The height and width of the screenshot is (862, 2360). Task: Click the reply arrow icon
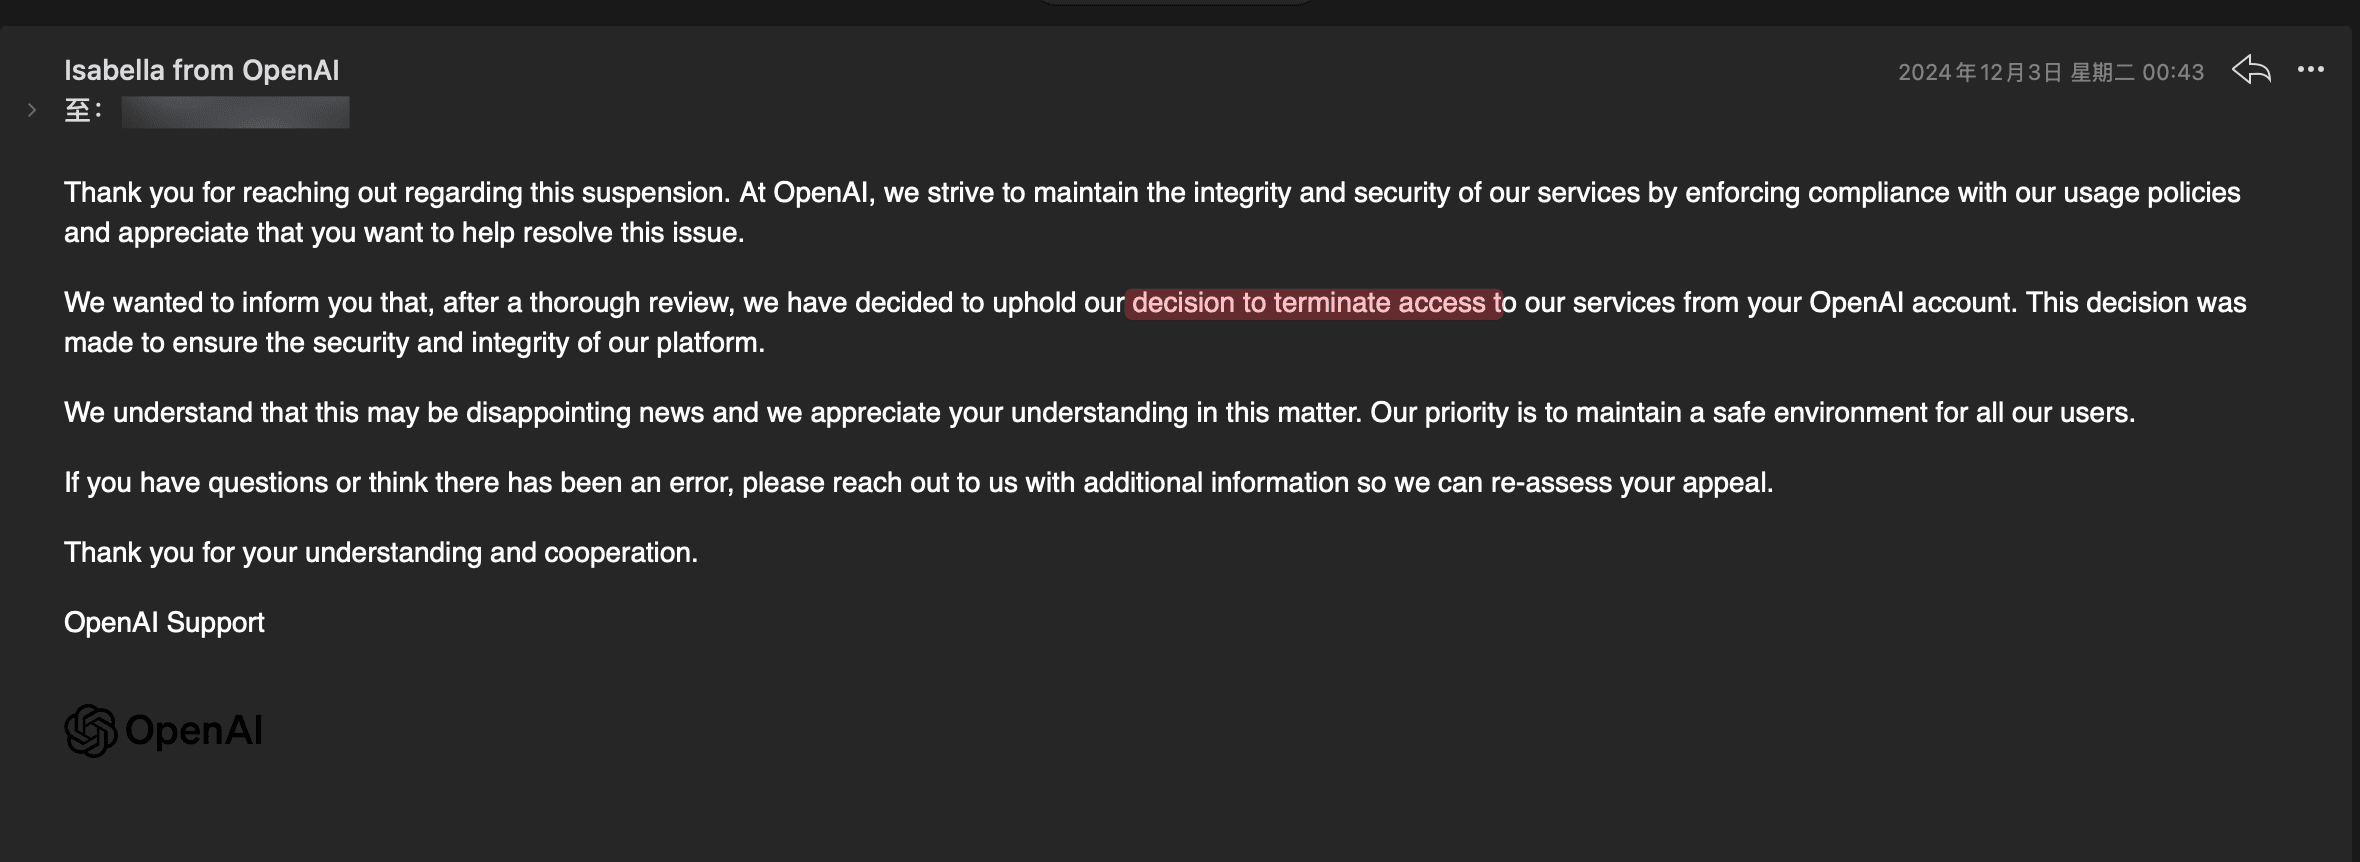[x=2251, y=70]
